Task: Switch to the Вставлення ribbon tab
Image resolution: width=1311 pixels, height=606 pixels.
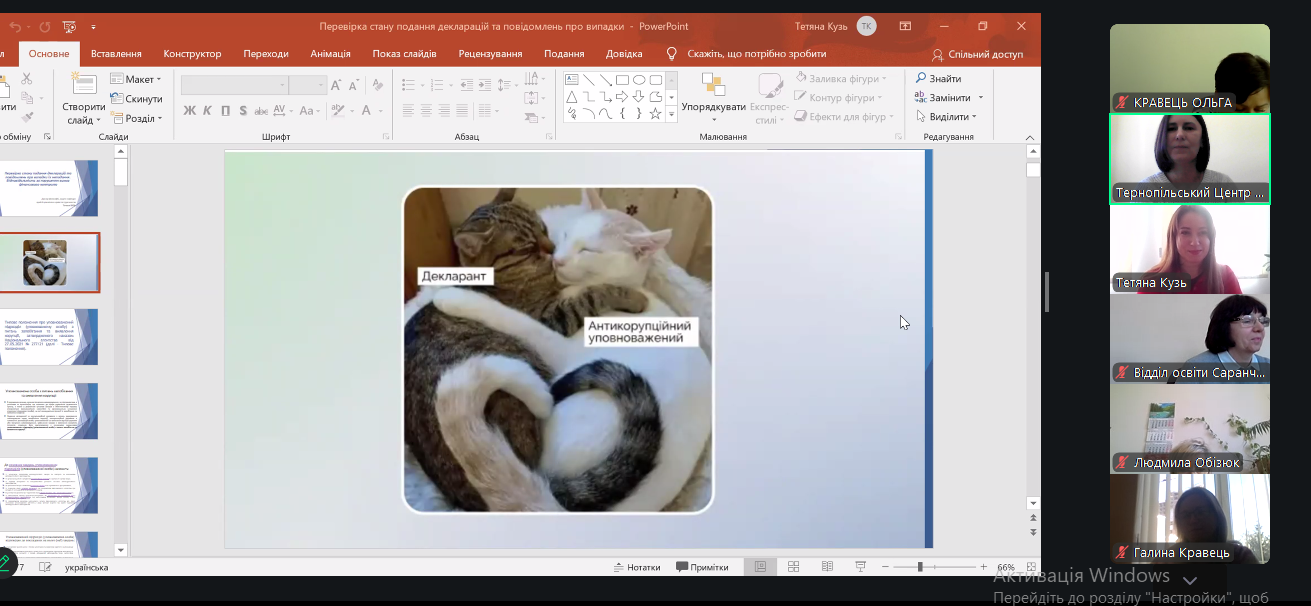Action: (116, 54)
